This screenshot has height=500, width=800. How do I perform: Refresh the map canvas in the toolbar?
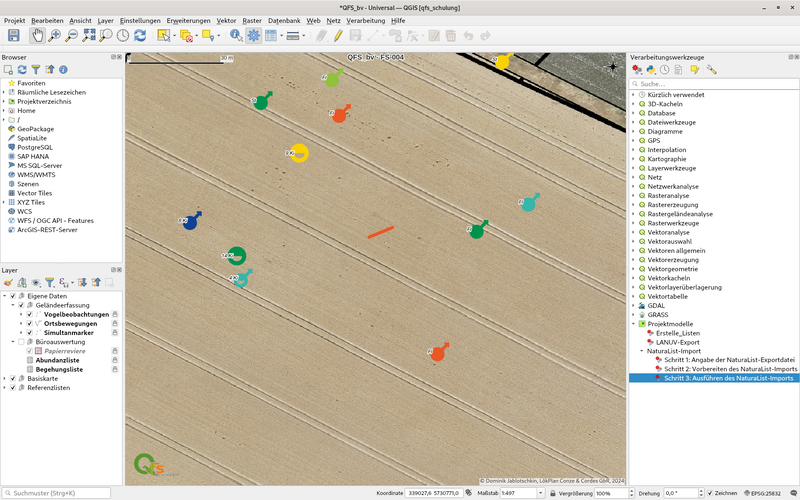[x=140, y=35]
